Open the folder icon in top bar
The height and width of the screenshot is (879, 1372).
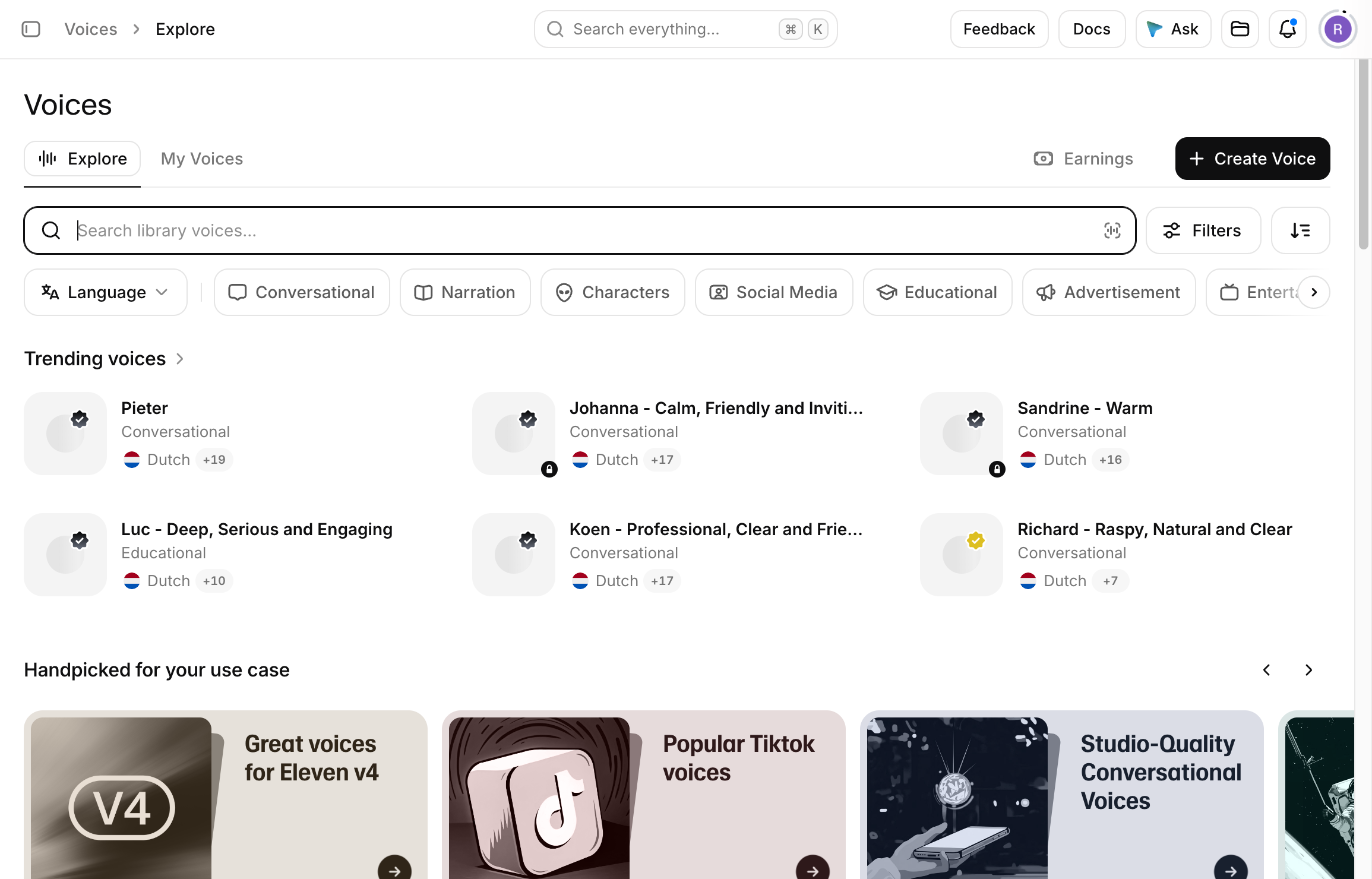click(1240, 29)
